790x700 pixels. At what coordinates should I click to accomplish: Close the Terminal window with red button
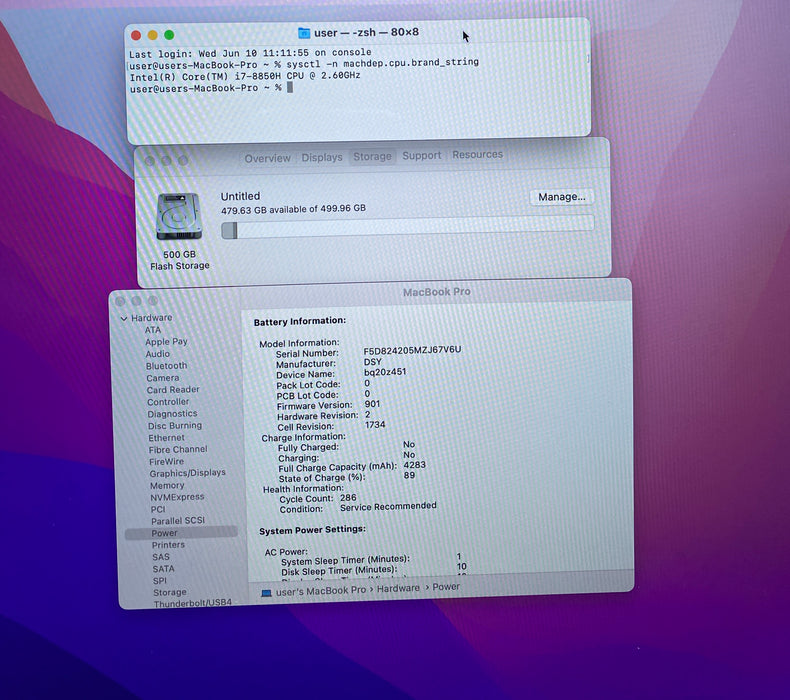[x=136, y=35]
